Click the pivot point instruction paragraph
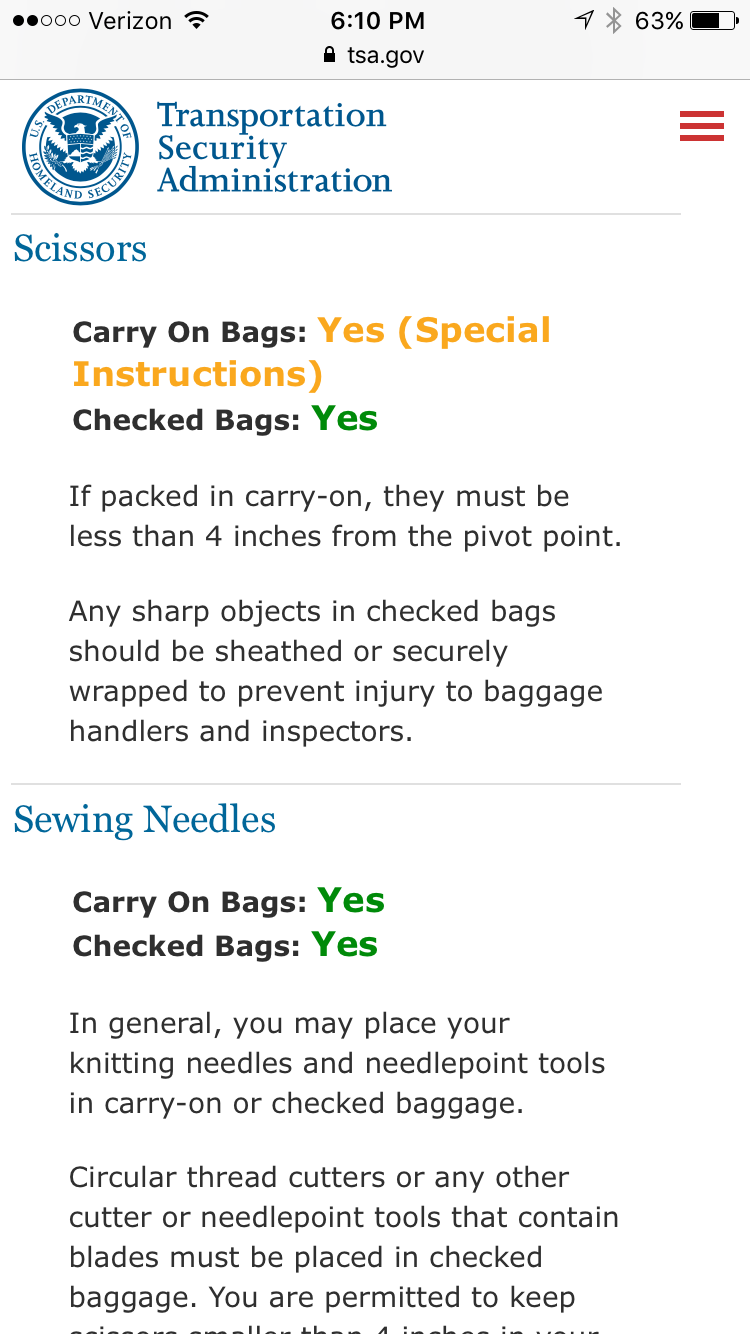The height and width of the screenshot is (1334, 750). click(x=345, y=517)
